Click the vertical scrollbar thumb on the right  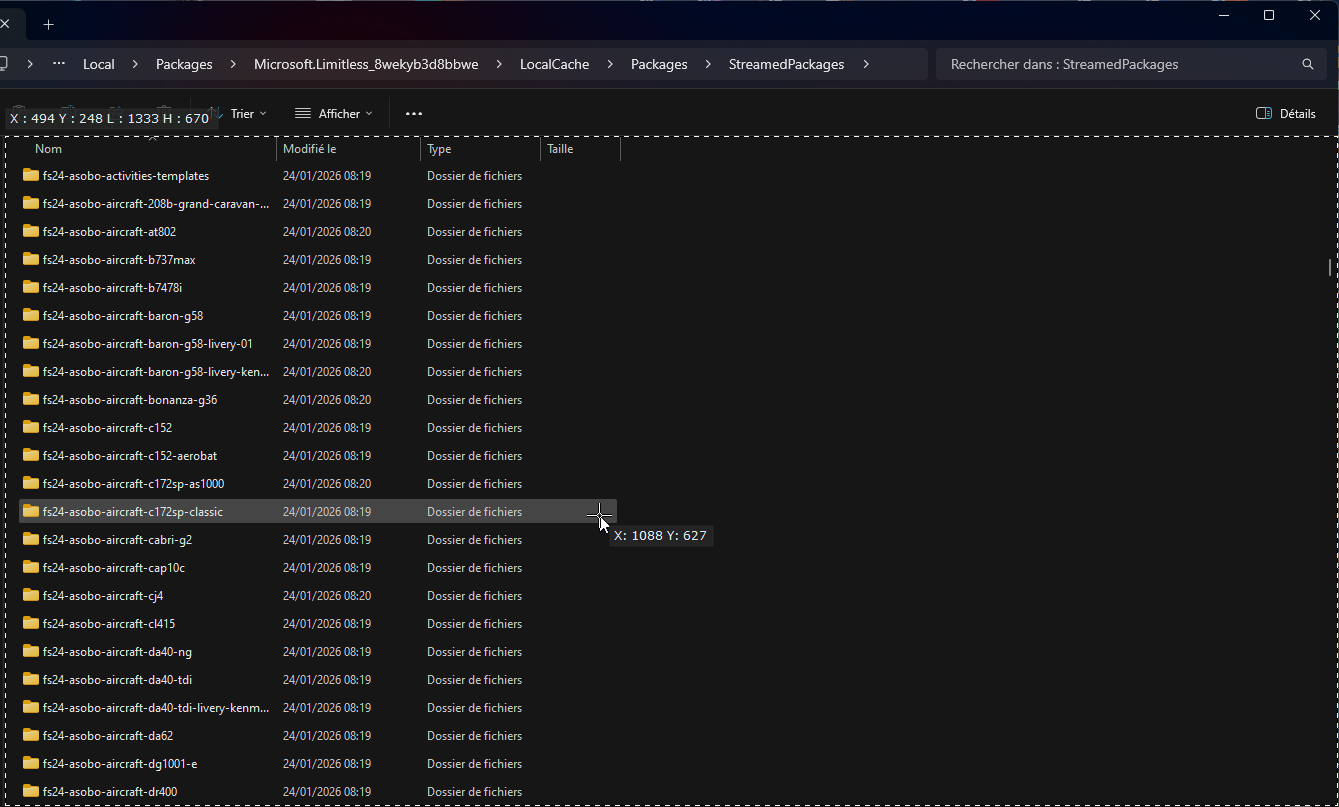(x=1329, y=267)
